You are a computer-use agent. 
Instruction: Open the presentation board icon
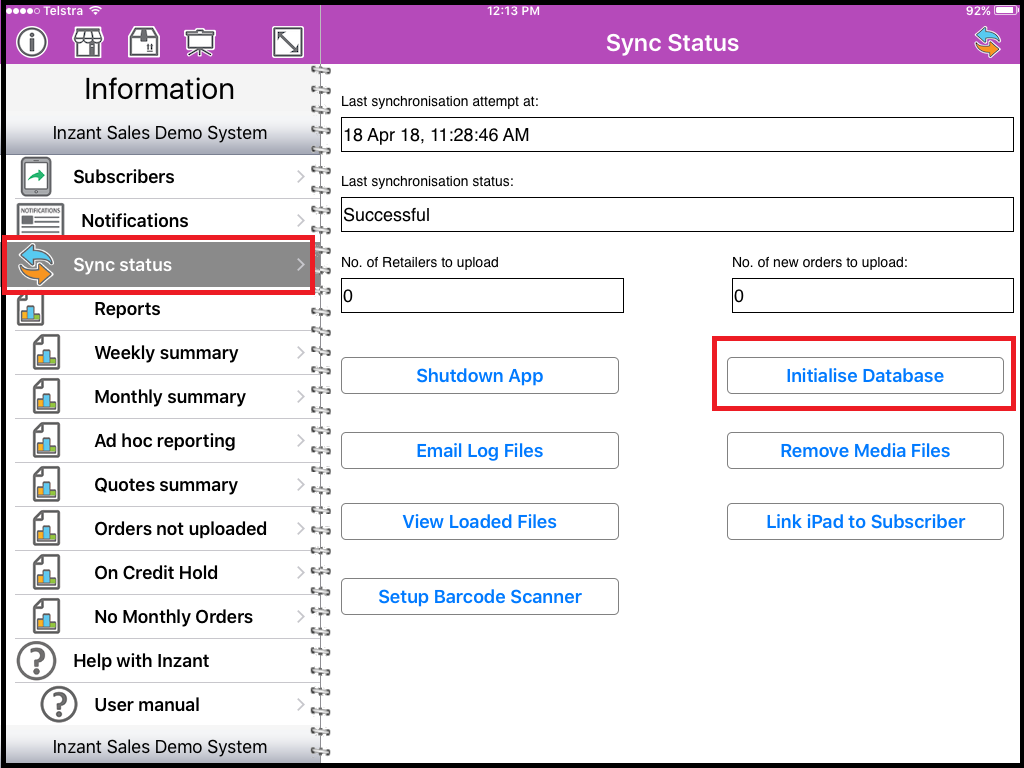point(200,42)
